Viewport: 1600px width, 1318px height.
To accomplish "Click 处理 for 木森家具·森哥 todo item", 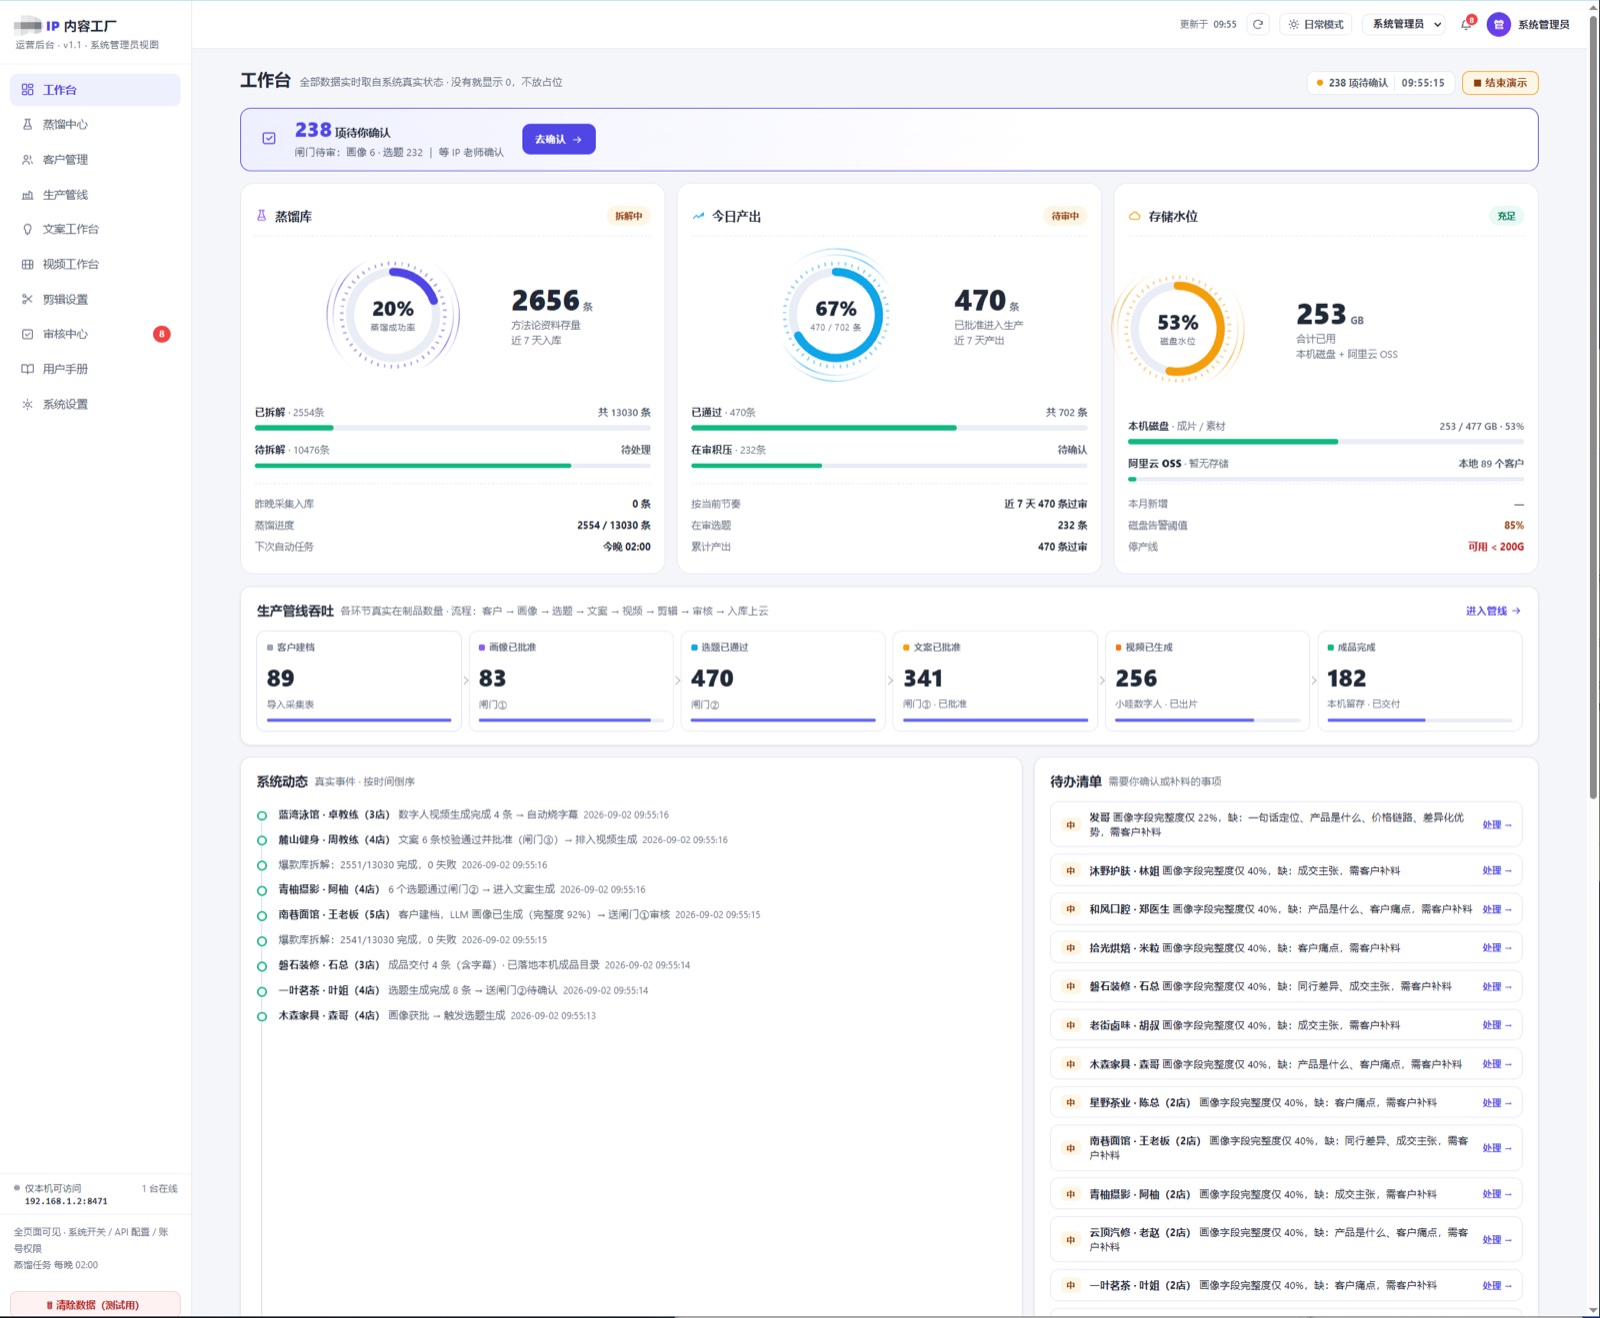I will tap(1496, 1064).
